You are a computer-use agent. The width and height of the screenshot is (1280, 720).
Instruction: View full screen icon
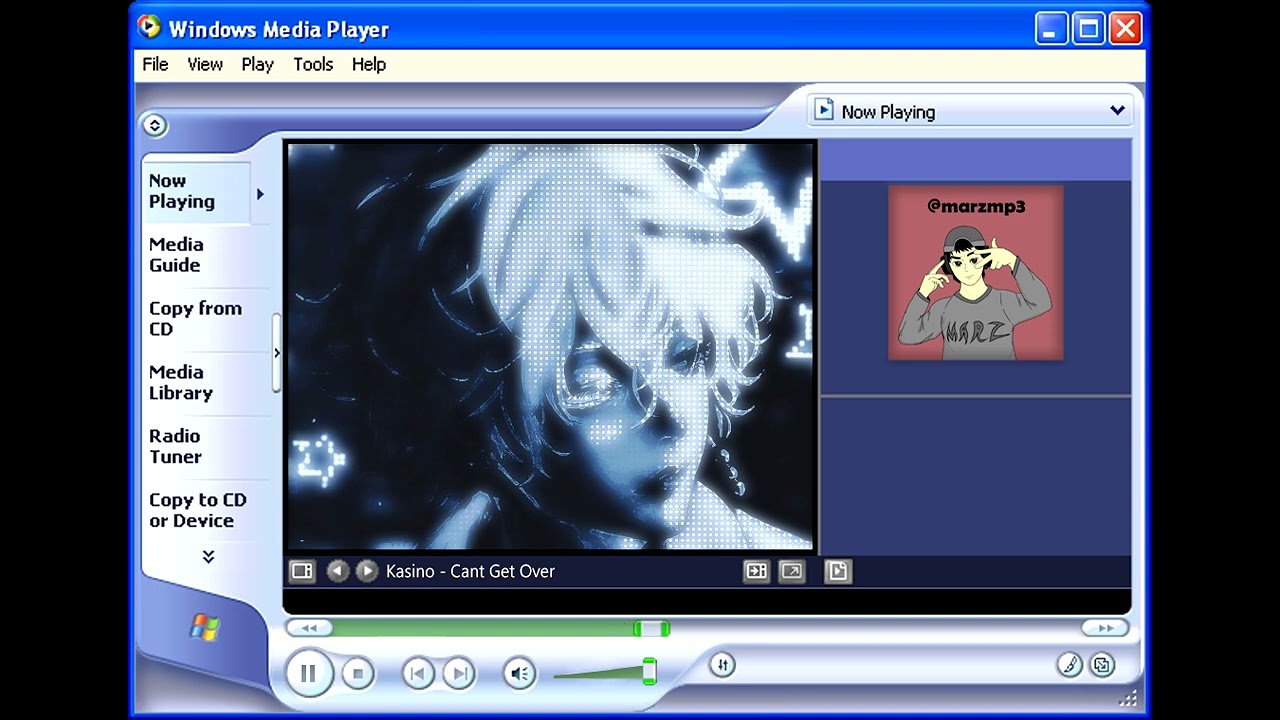click(791, 571)
